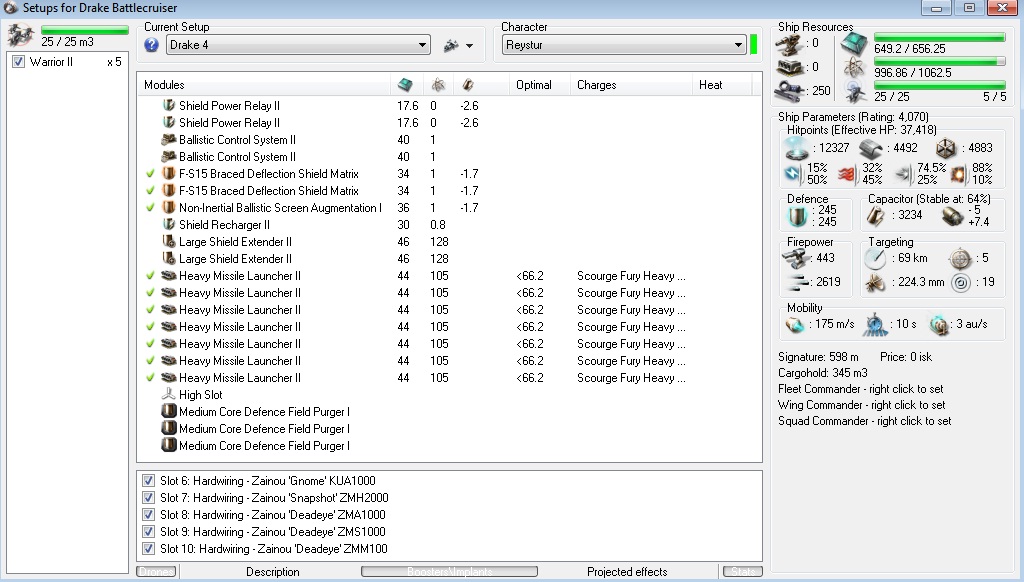Select the Shield Recharger II module row
Image resolution: width=1024 pixels, height=582 pixels.
pyautogui.click(x=449, y=225)
